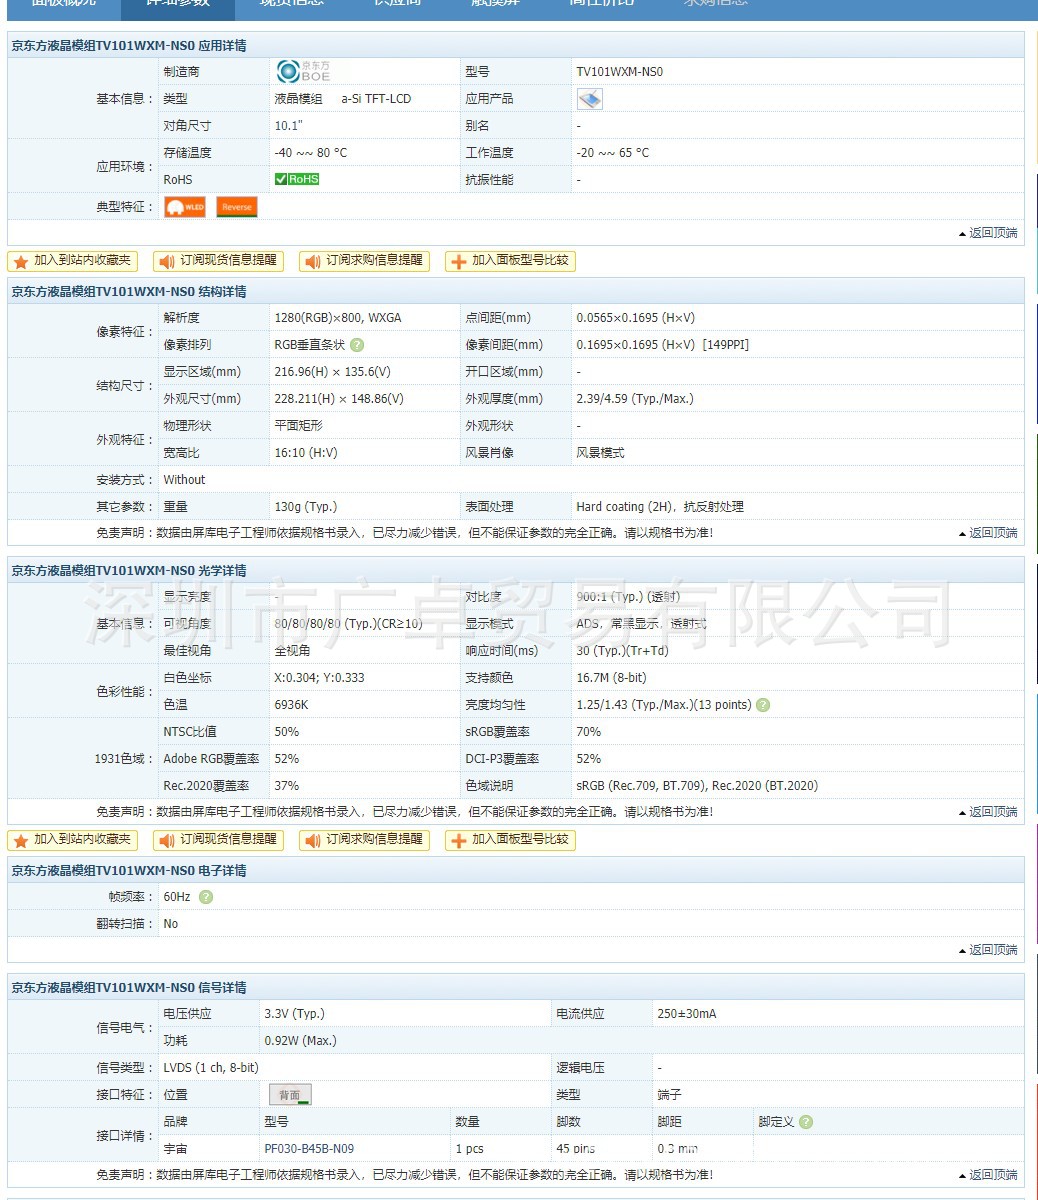Click the green RoHS badge
The image size is (1038, 1200).
click(x=297, y=179)
